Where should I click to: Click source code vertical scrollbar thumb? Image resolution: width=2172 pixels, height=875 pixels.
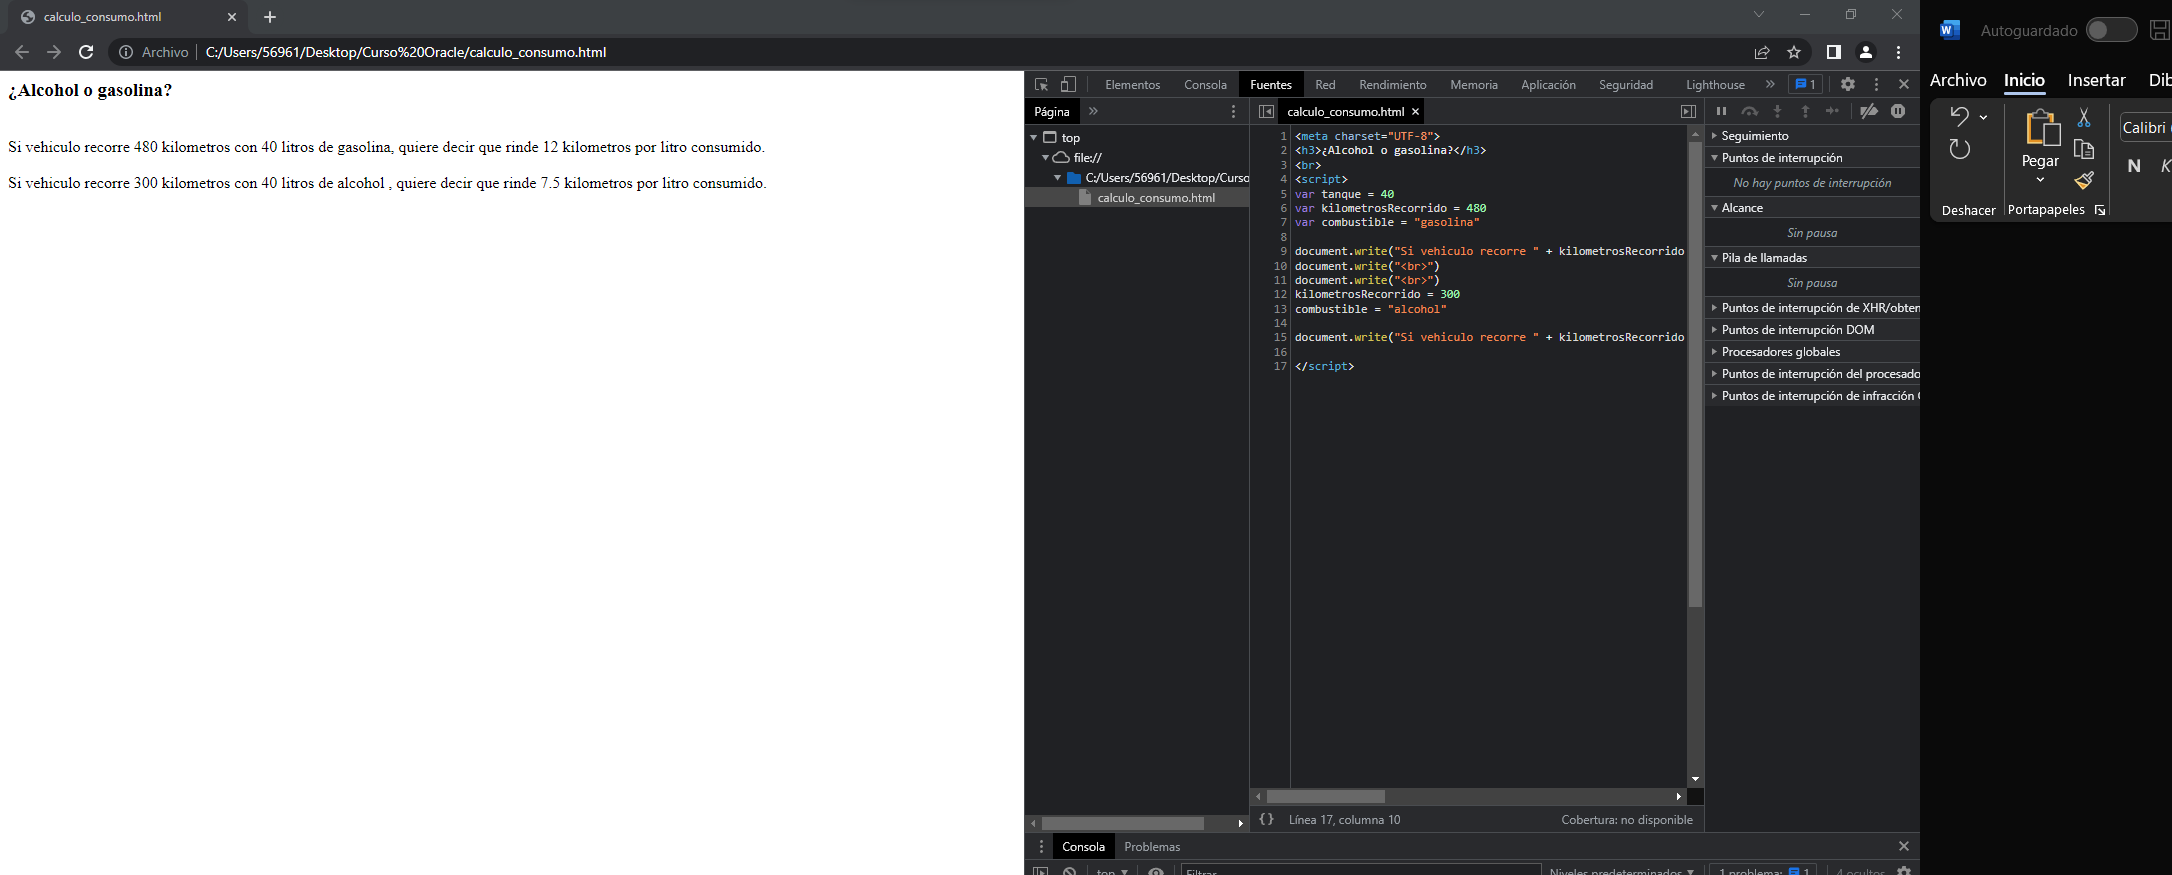(x=1695, y=376)
